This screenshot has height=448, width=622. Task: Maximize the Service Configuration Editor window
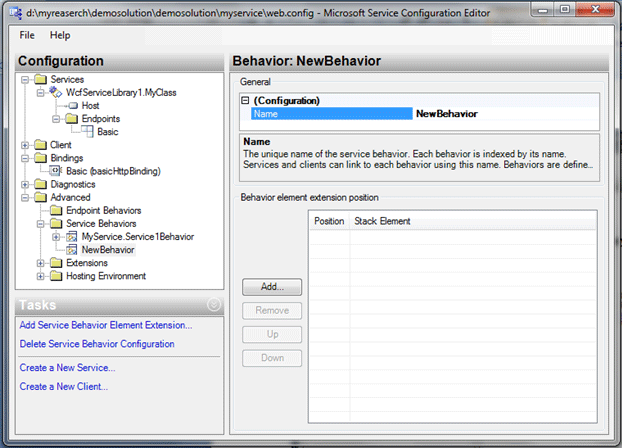[x=565, y=9]
